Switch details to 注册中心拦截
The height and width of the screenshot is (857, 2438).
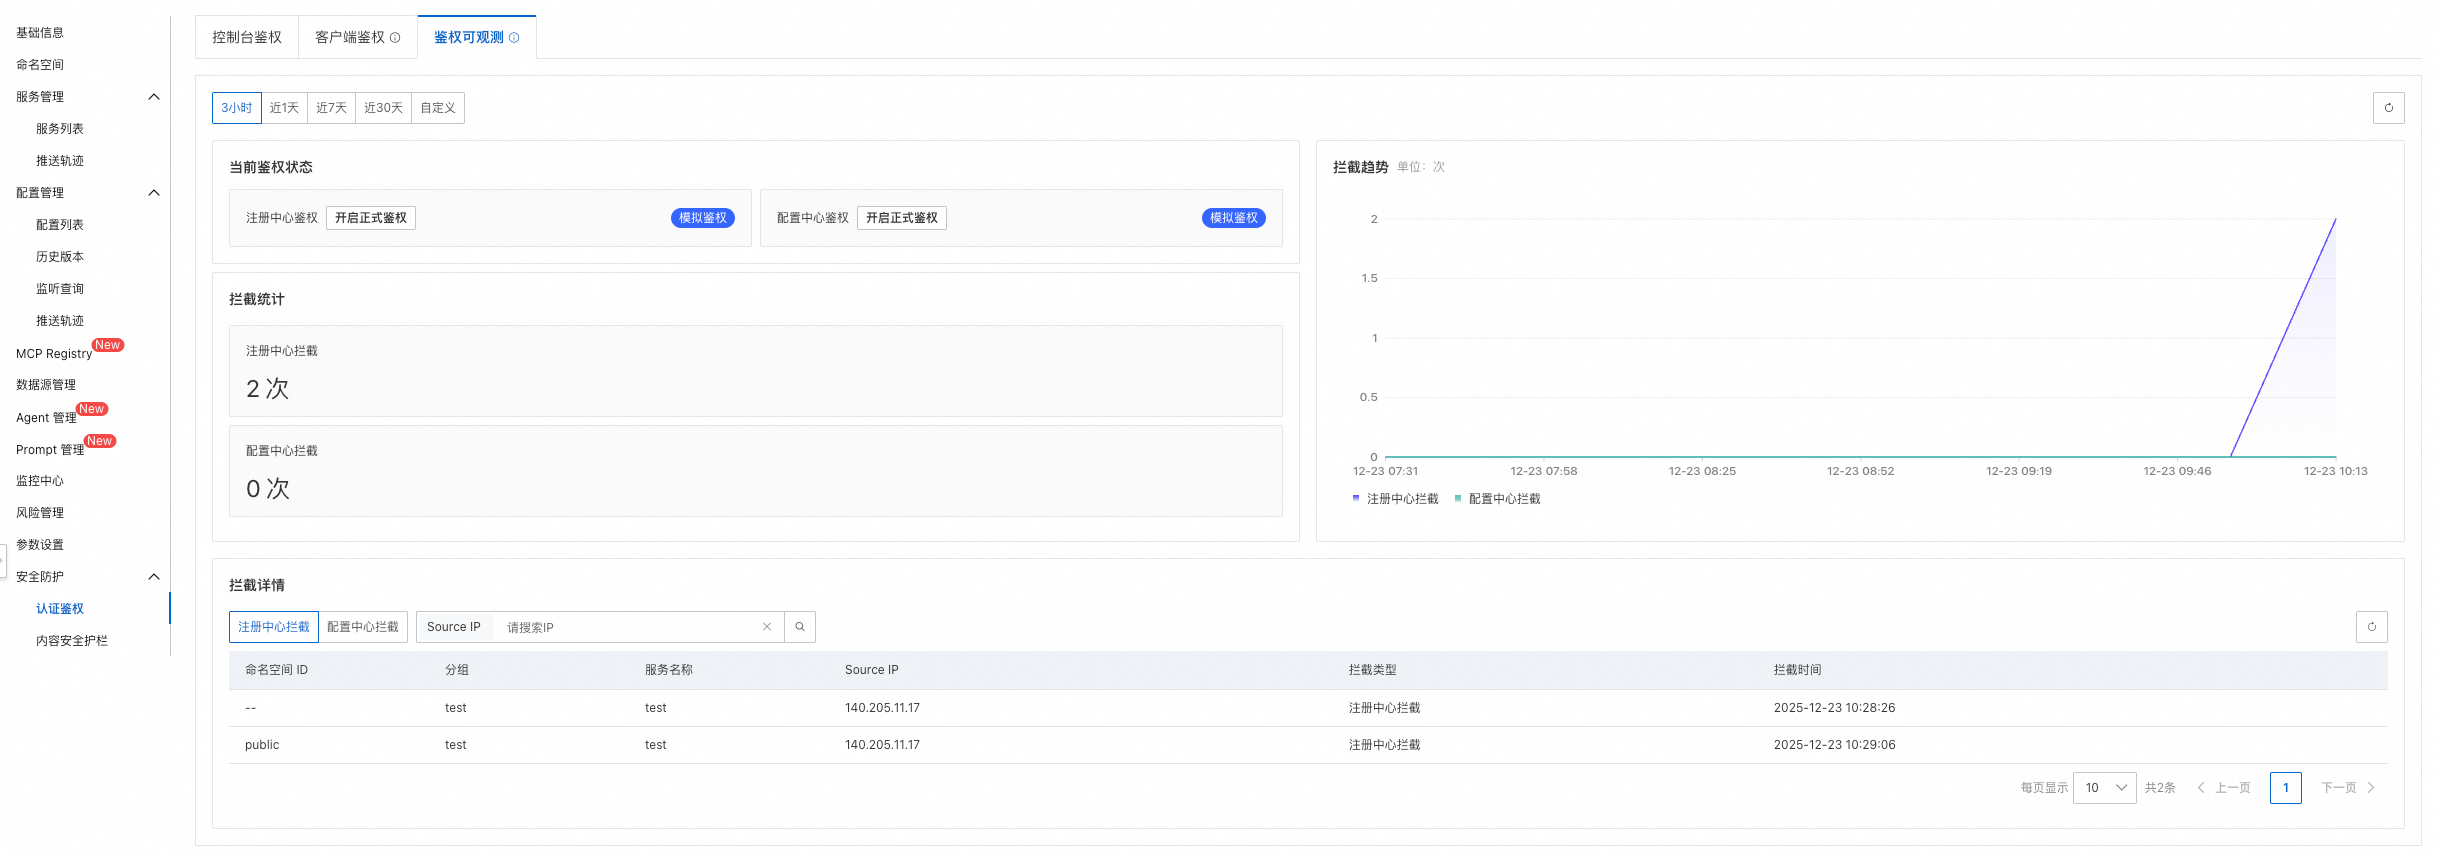coord(274,627)
